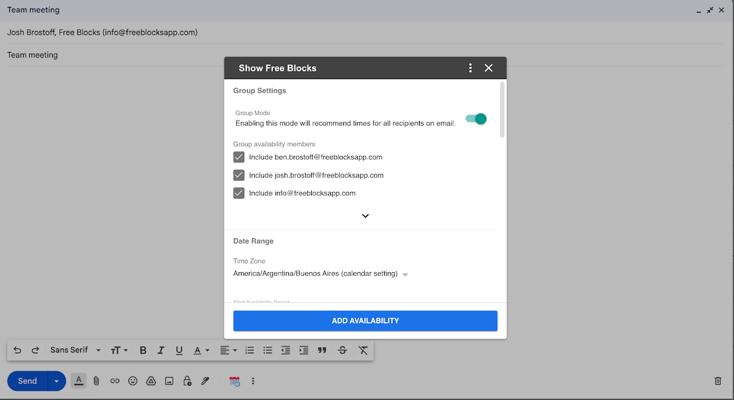Open the emoji picker

click(x=132, y=381)
